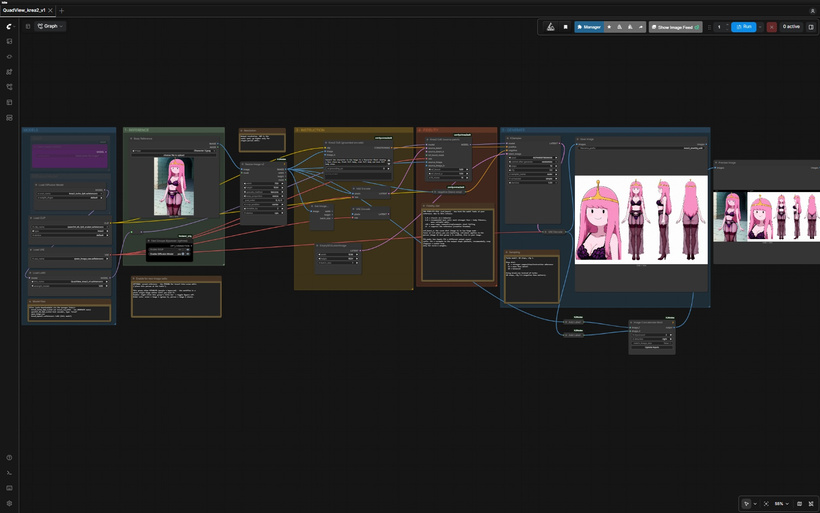Collapse the Save Image node via its dot
820x513 pixels.
click(x=577, y=139)
